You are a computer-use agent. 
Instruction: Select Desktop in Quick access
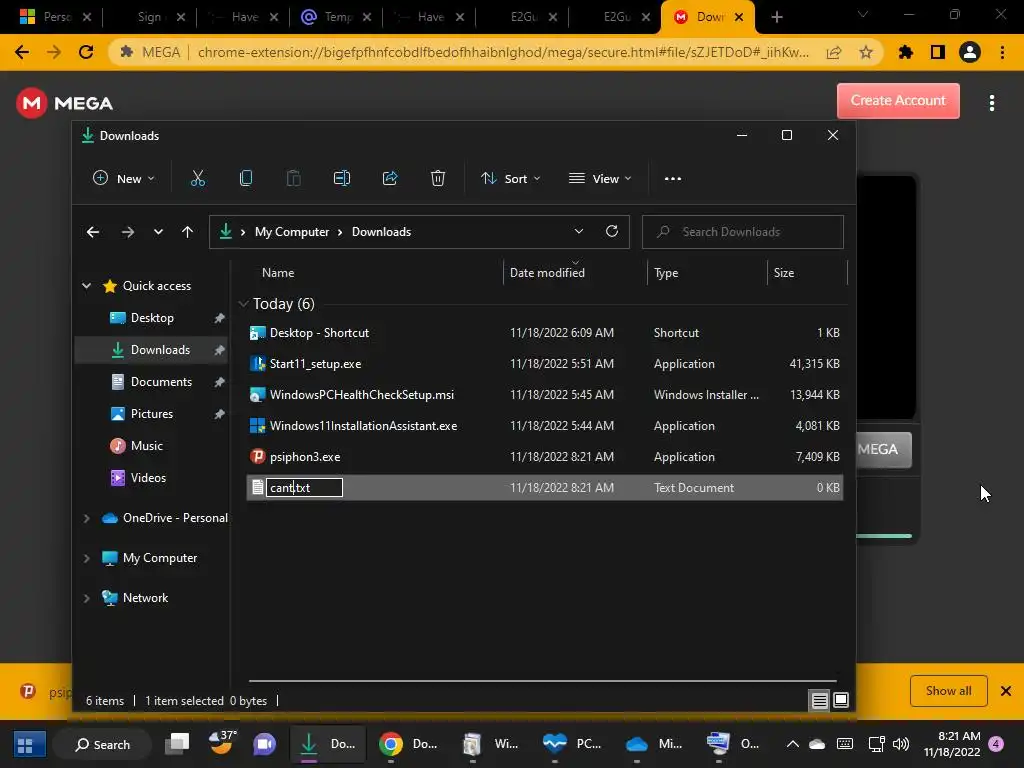point(152,318)
